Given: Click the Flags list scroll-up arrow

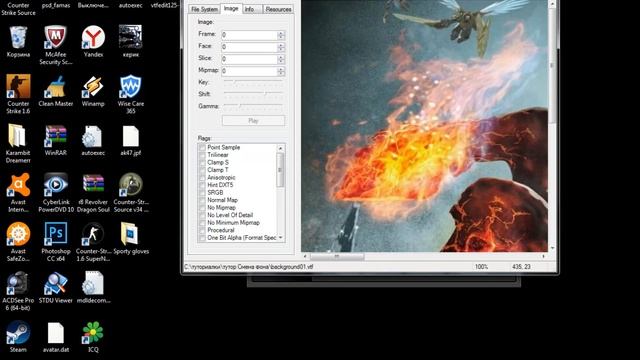Looking at the screenshot, I should (280, 148).
